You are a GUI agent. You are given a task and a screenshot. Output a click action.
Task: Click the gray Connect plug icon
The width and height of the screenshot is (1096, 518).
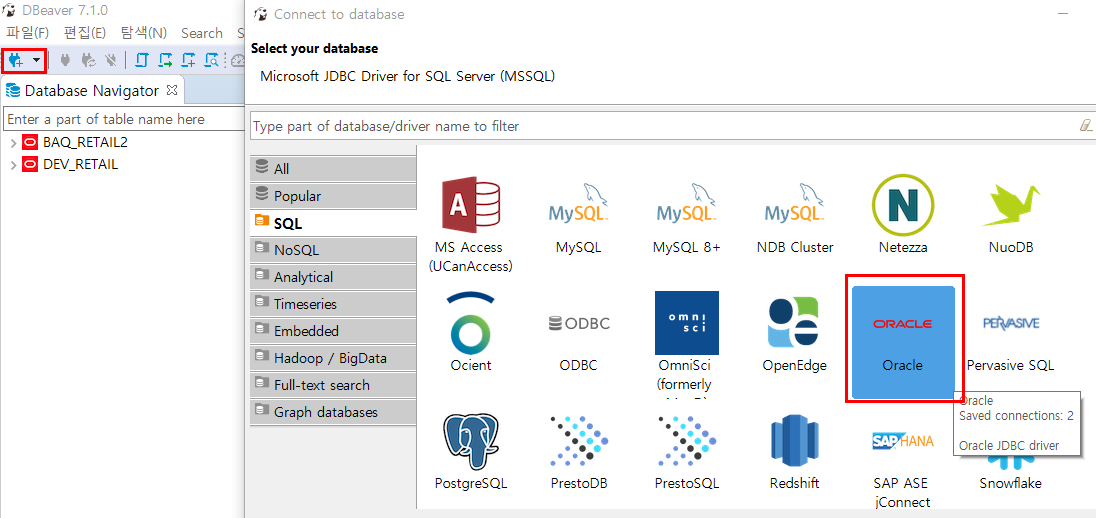coord(65,61)
